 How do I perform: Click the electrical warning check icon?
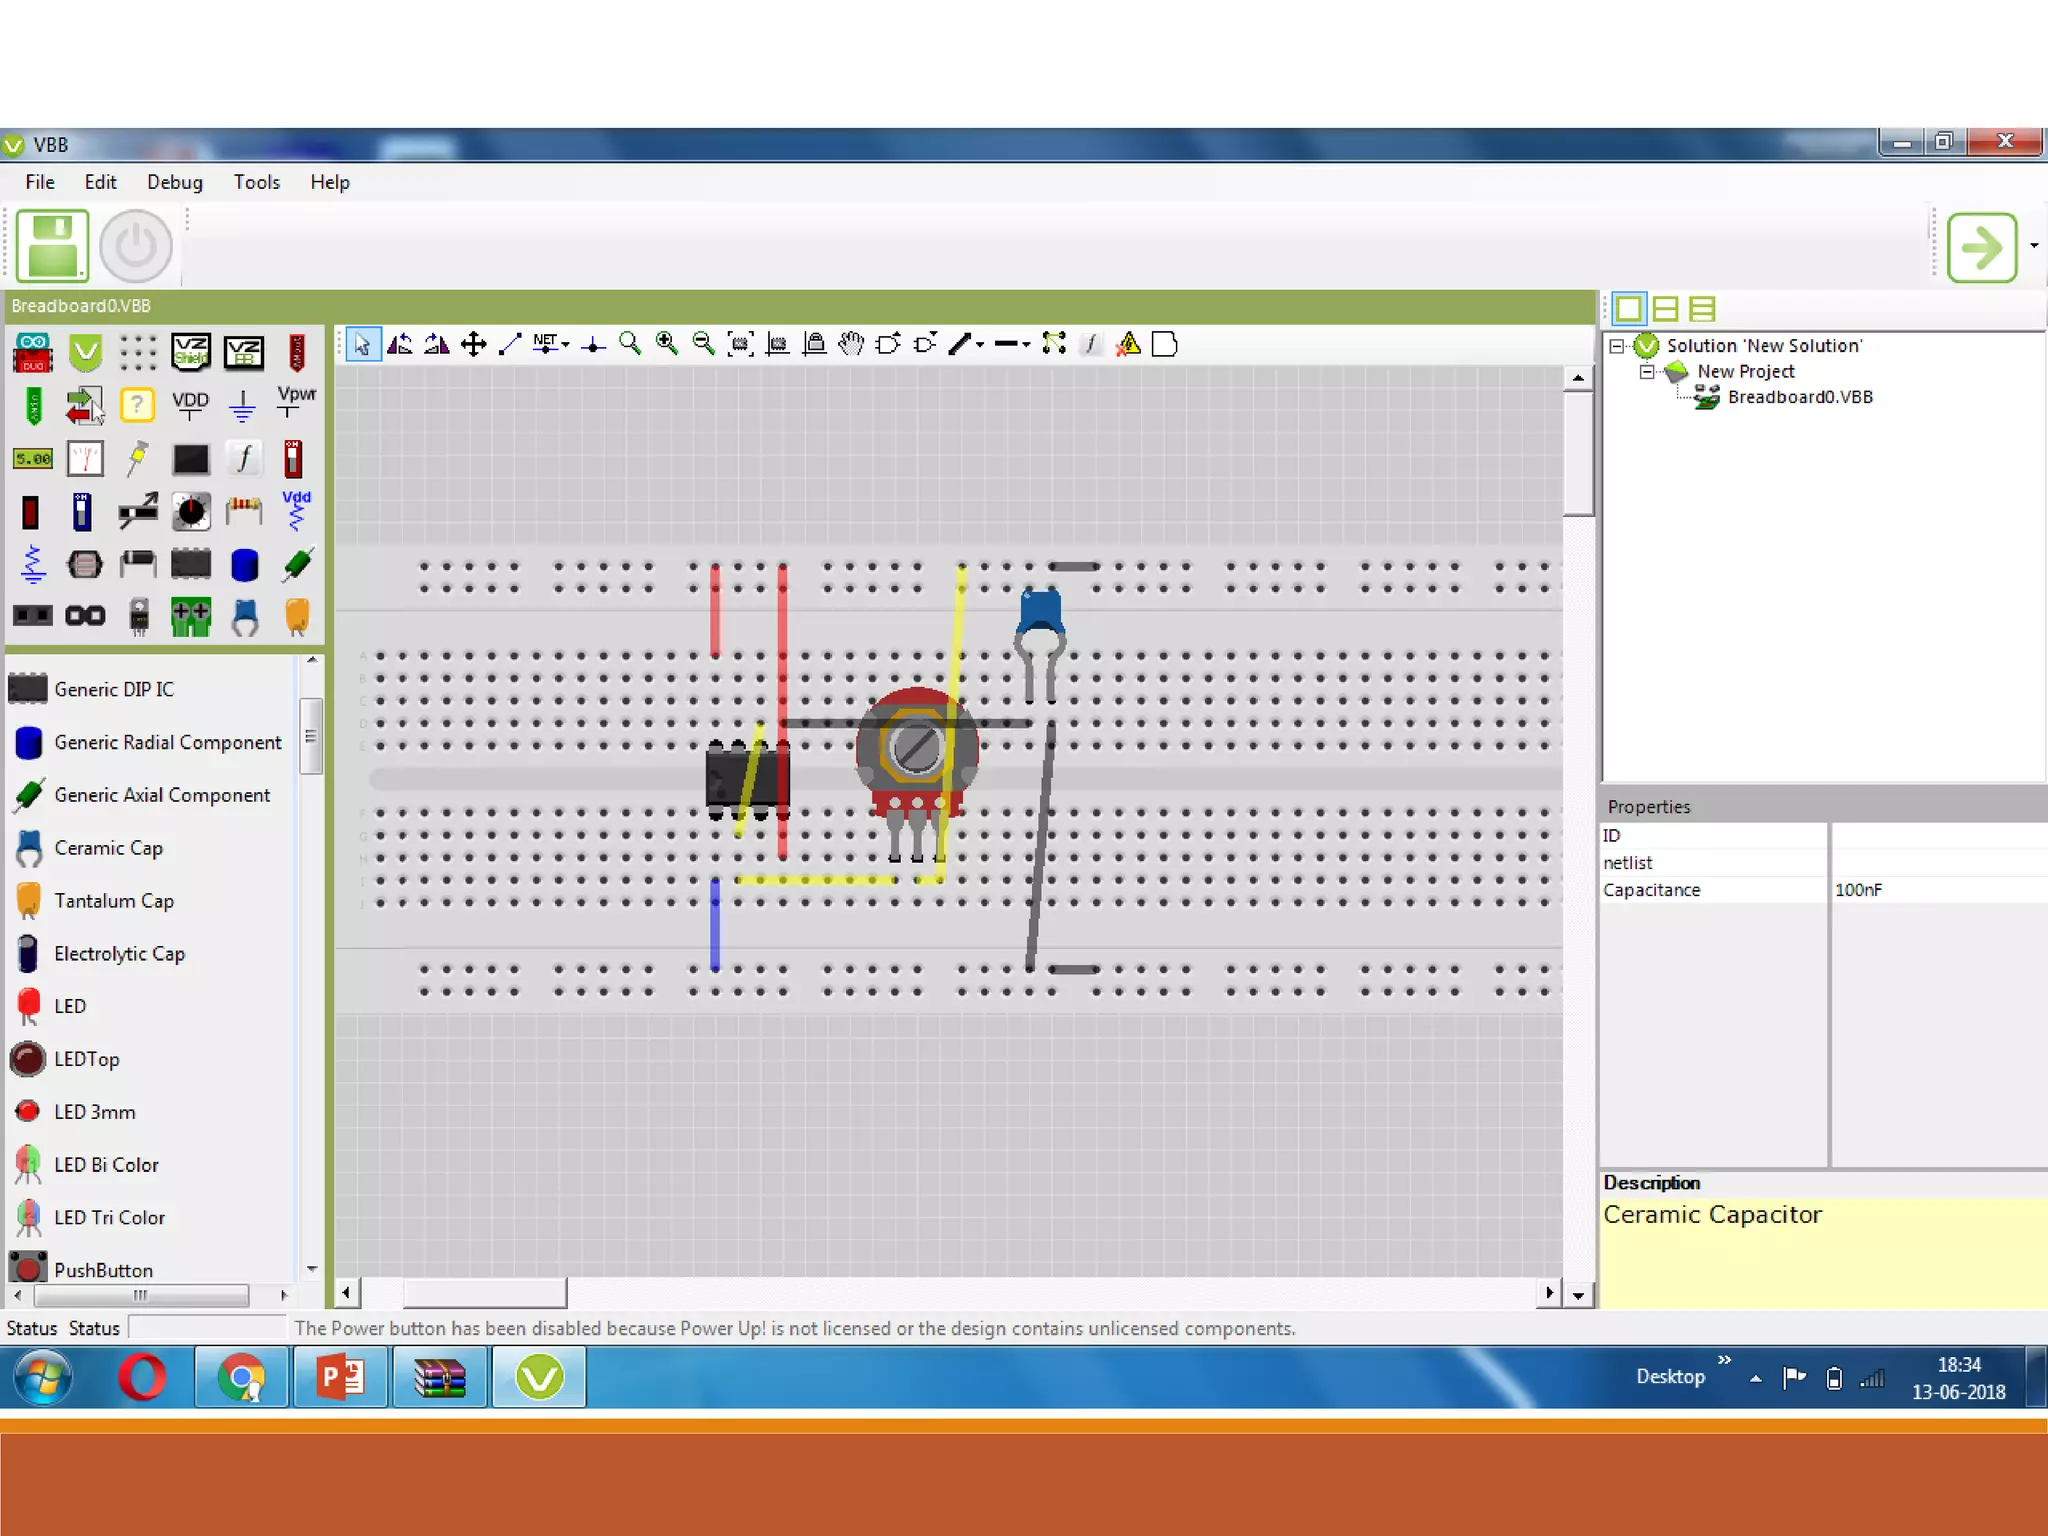click(1128, 344)
